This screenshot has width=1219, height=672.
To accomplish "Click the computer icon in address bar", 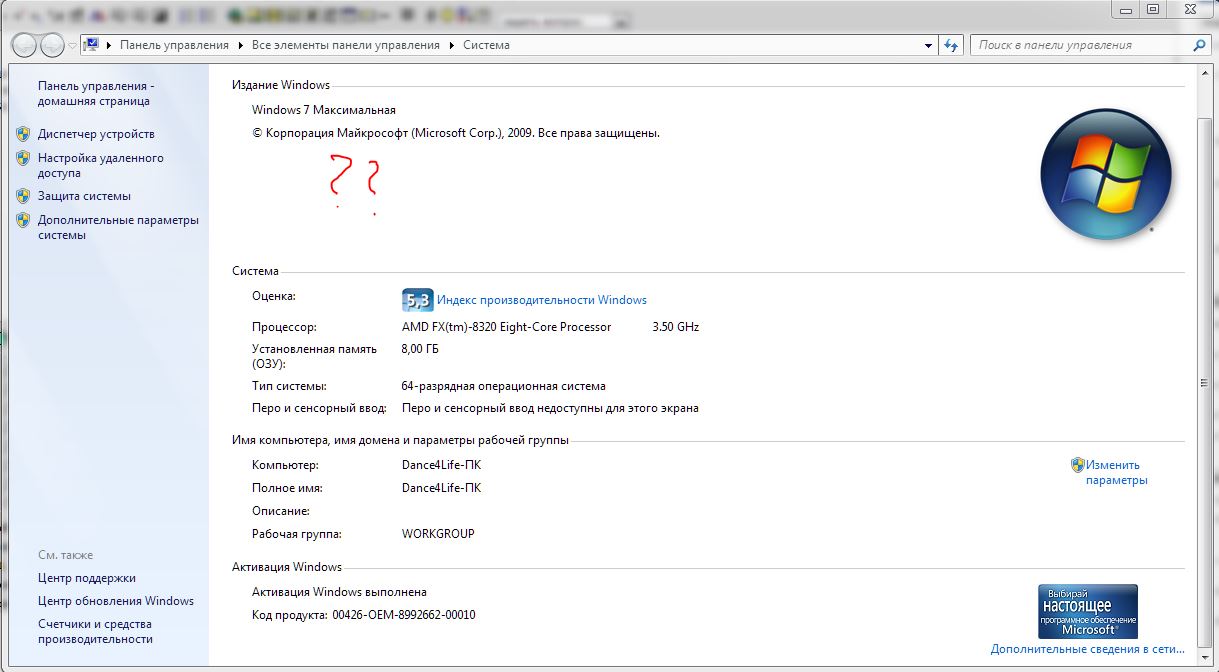I will pos(92,45).
